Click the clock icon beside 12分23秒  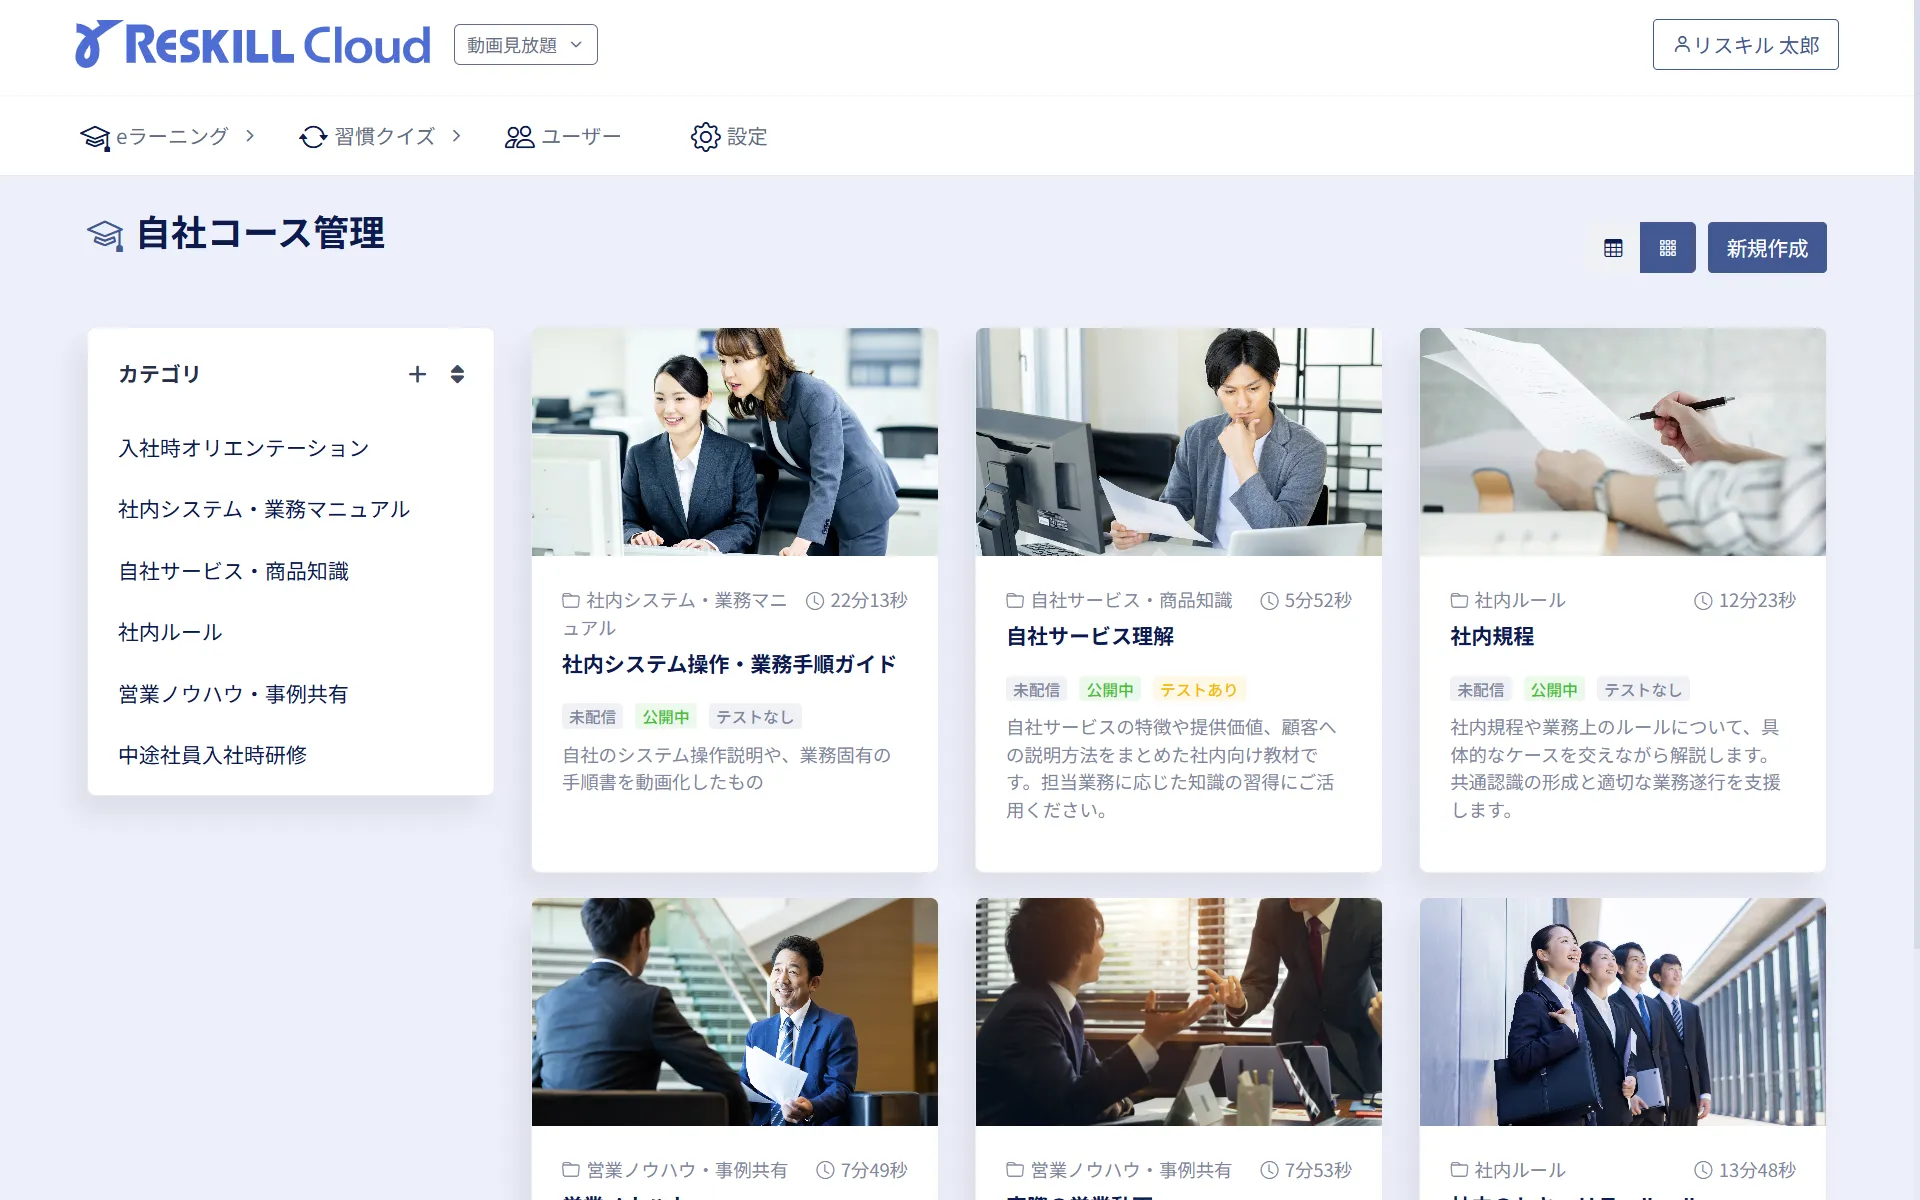(1703, 601)
